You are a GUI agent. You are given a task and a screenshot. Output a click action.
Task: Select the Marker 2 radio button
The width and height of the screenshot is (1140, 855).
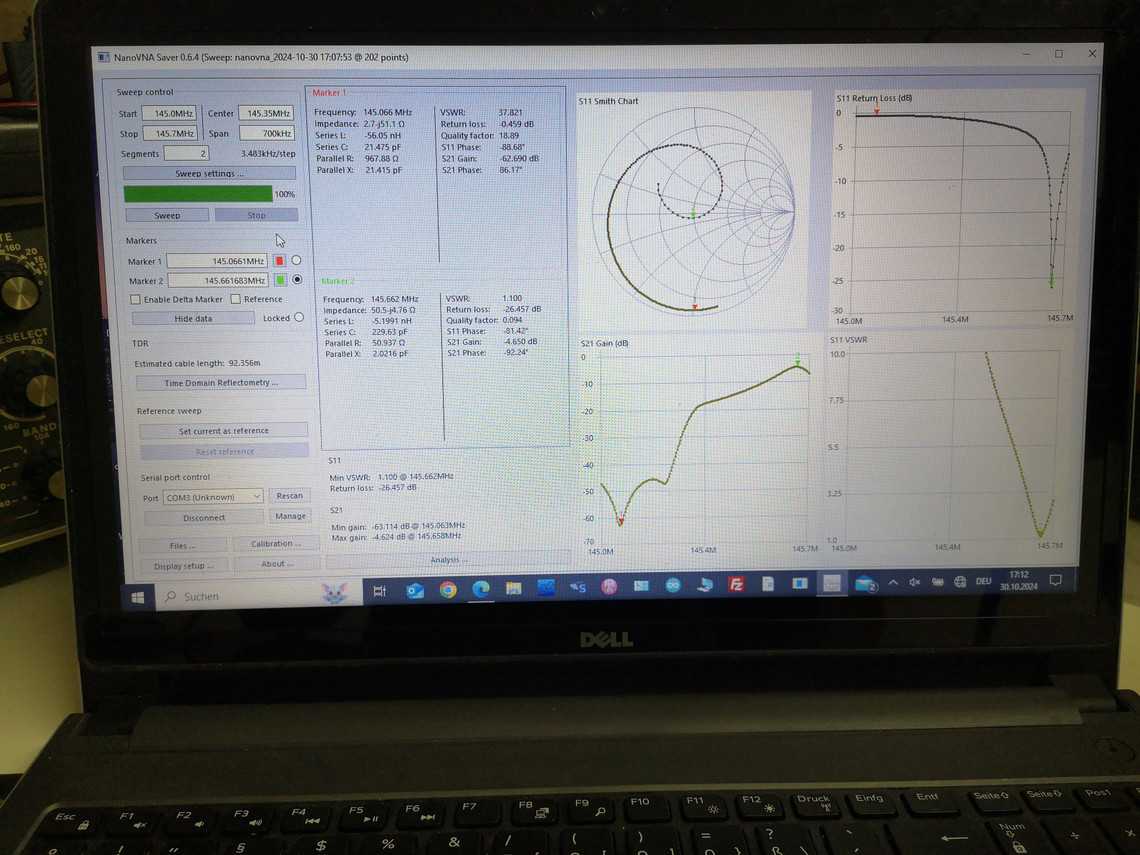point(297,279)
